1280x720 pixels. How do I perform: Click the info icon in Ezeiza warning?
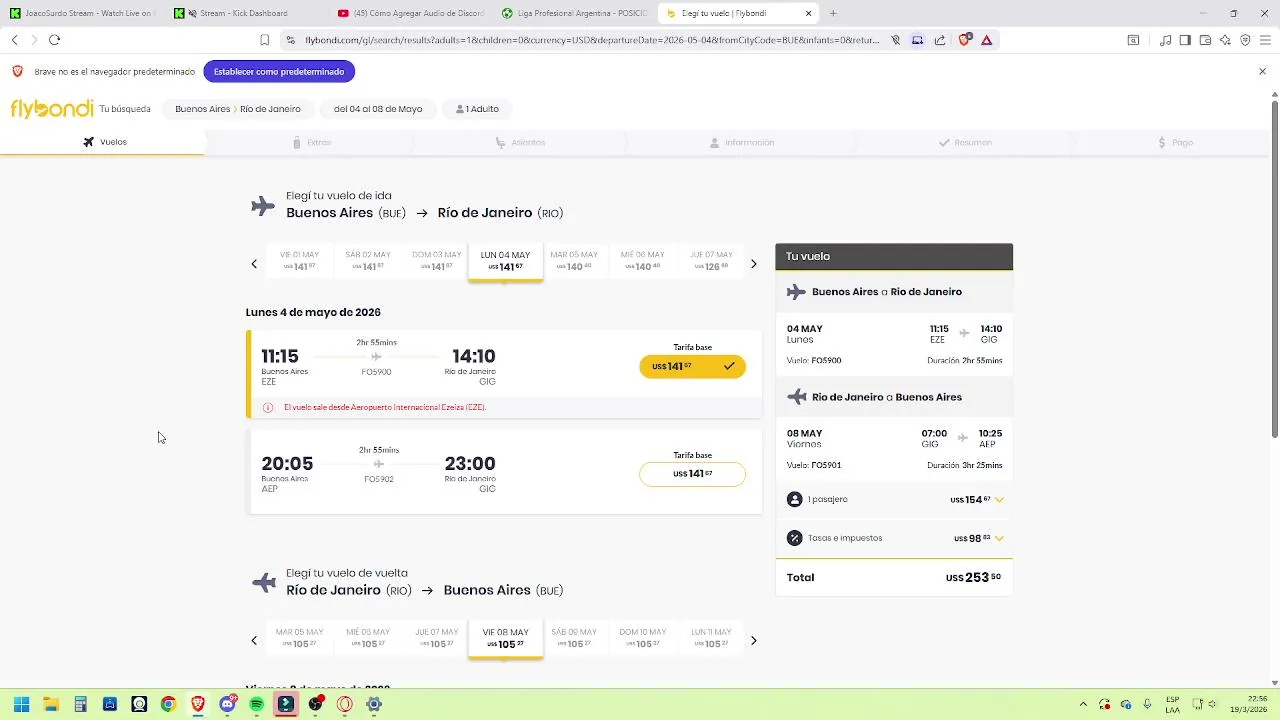click(267, 408)
